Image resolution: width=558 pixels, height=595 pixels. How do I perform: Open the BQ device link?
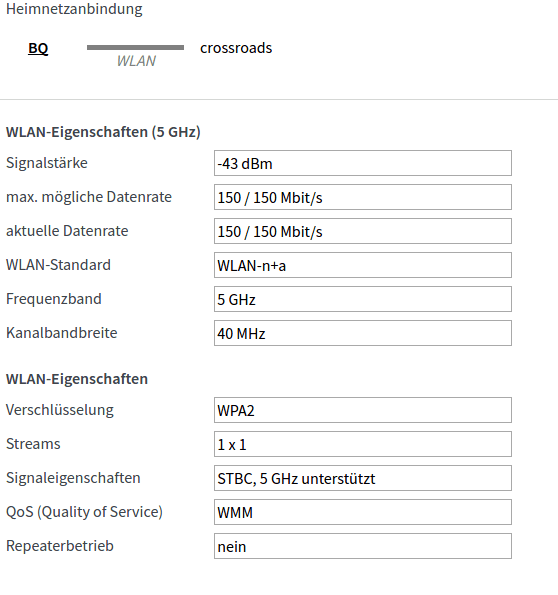(38, 48)
